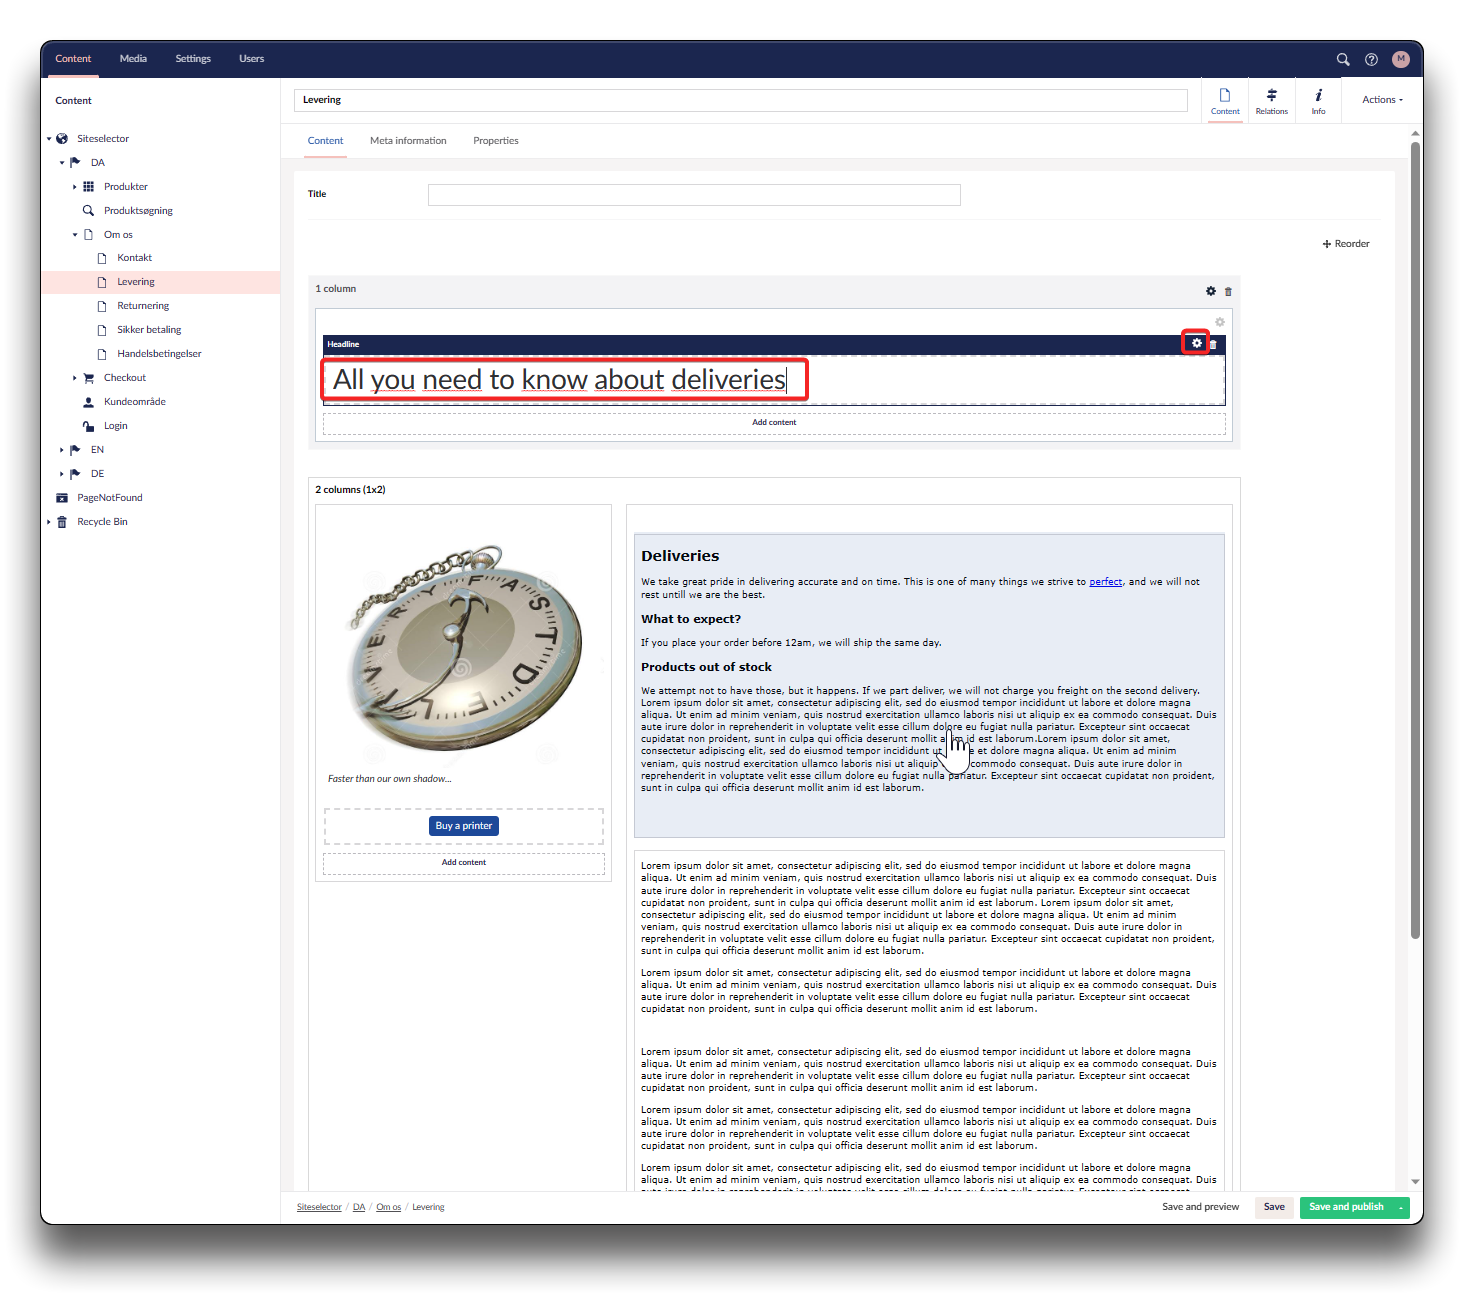Open the search magnifier in top bar
1464x1297 pixels.
[1343, 59]
